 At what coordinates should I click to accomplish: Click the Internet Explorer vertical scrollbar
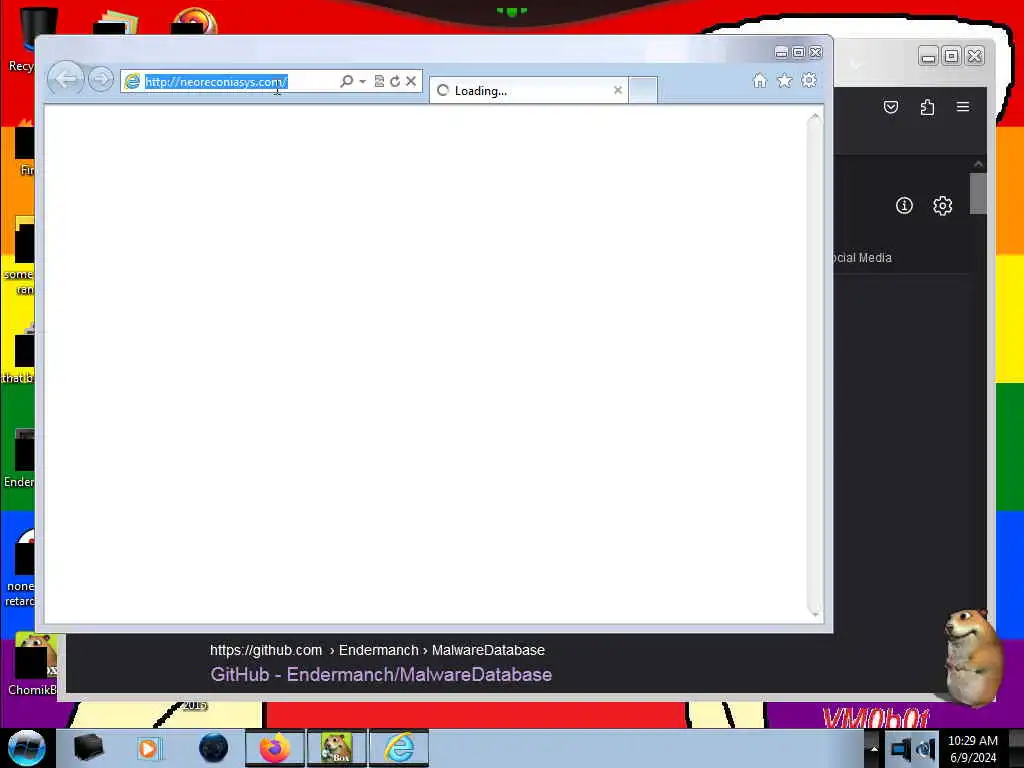point(814,364)
